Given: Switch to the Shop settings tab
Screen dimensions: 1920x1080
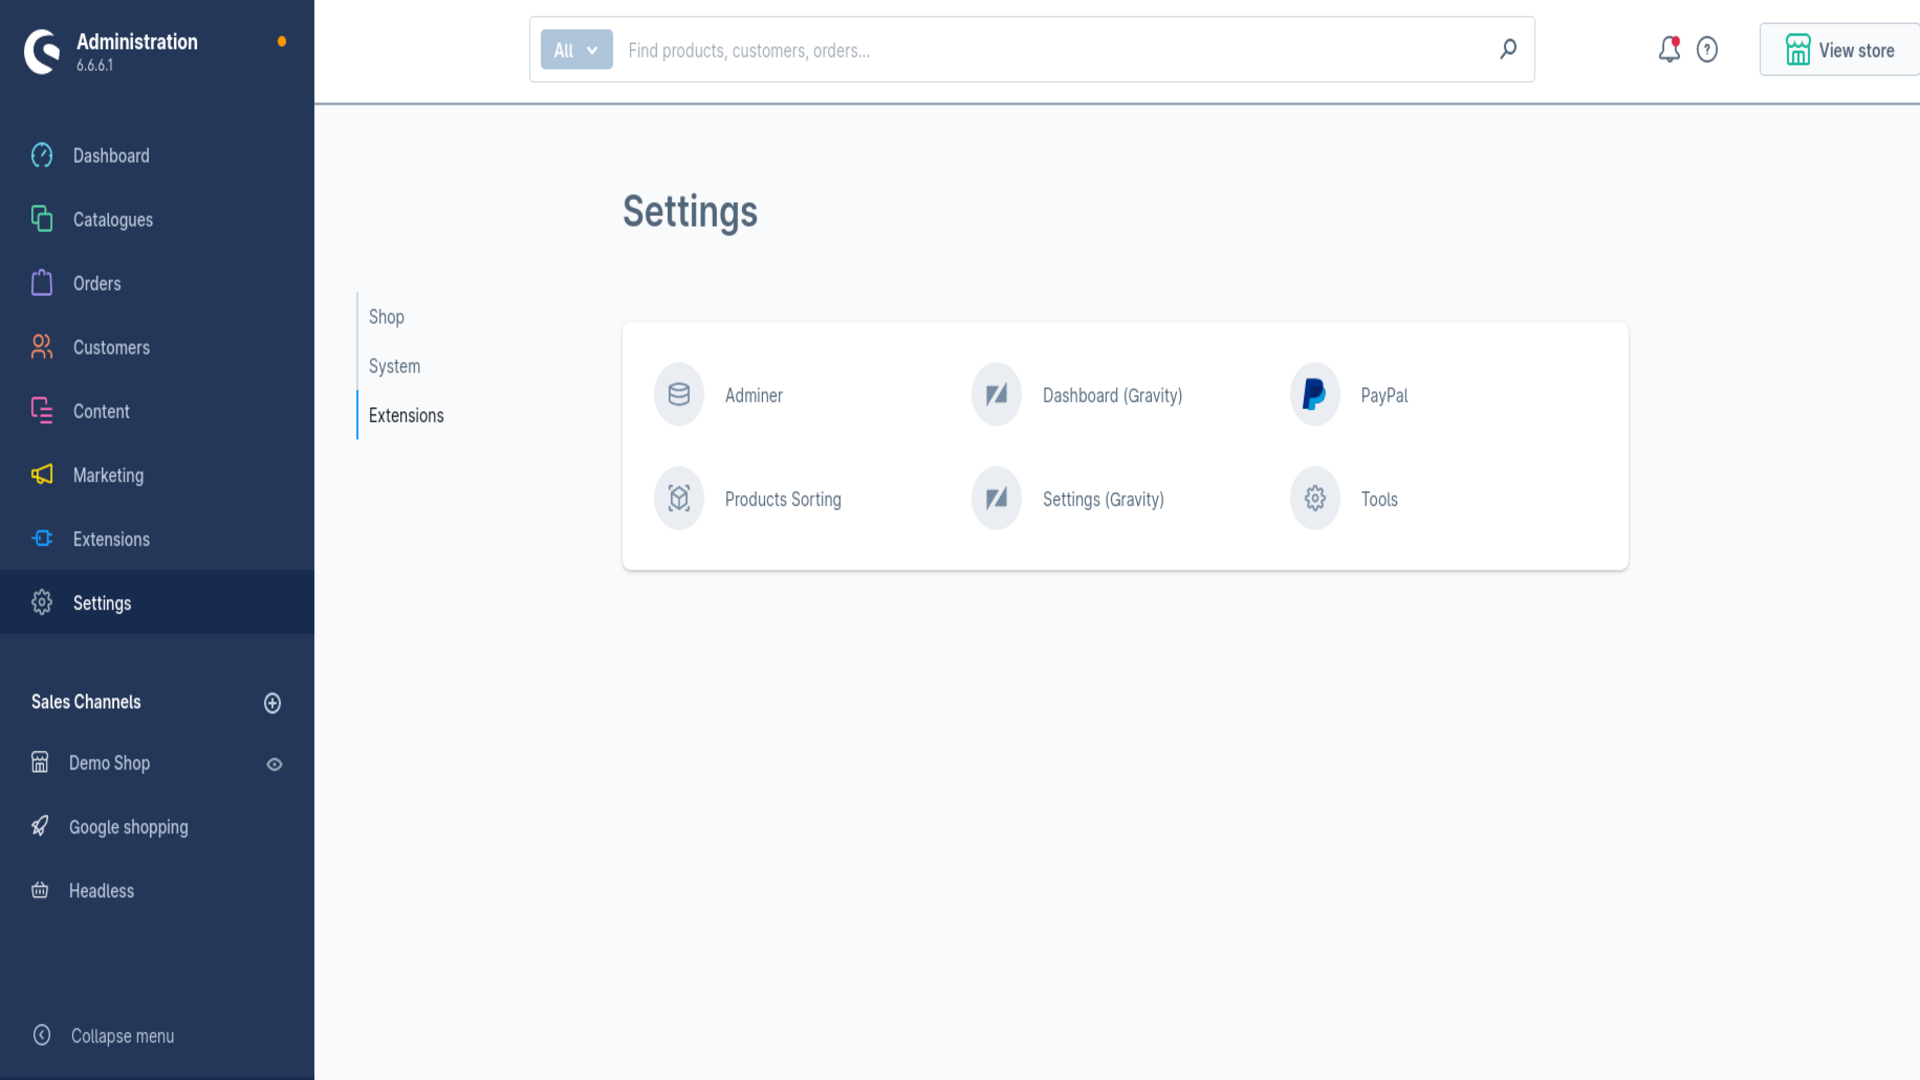Looking at the screenshot, I should pos(386,317).
